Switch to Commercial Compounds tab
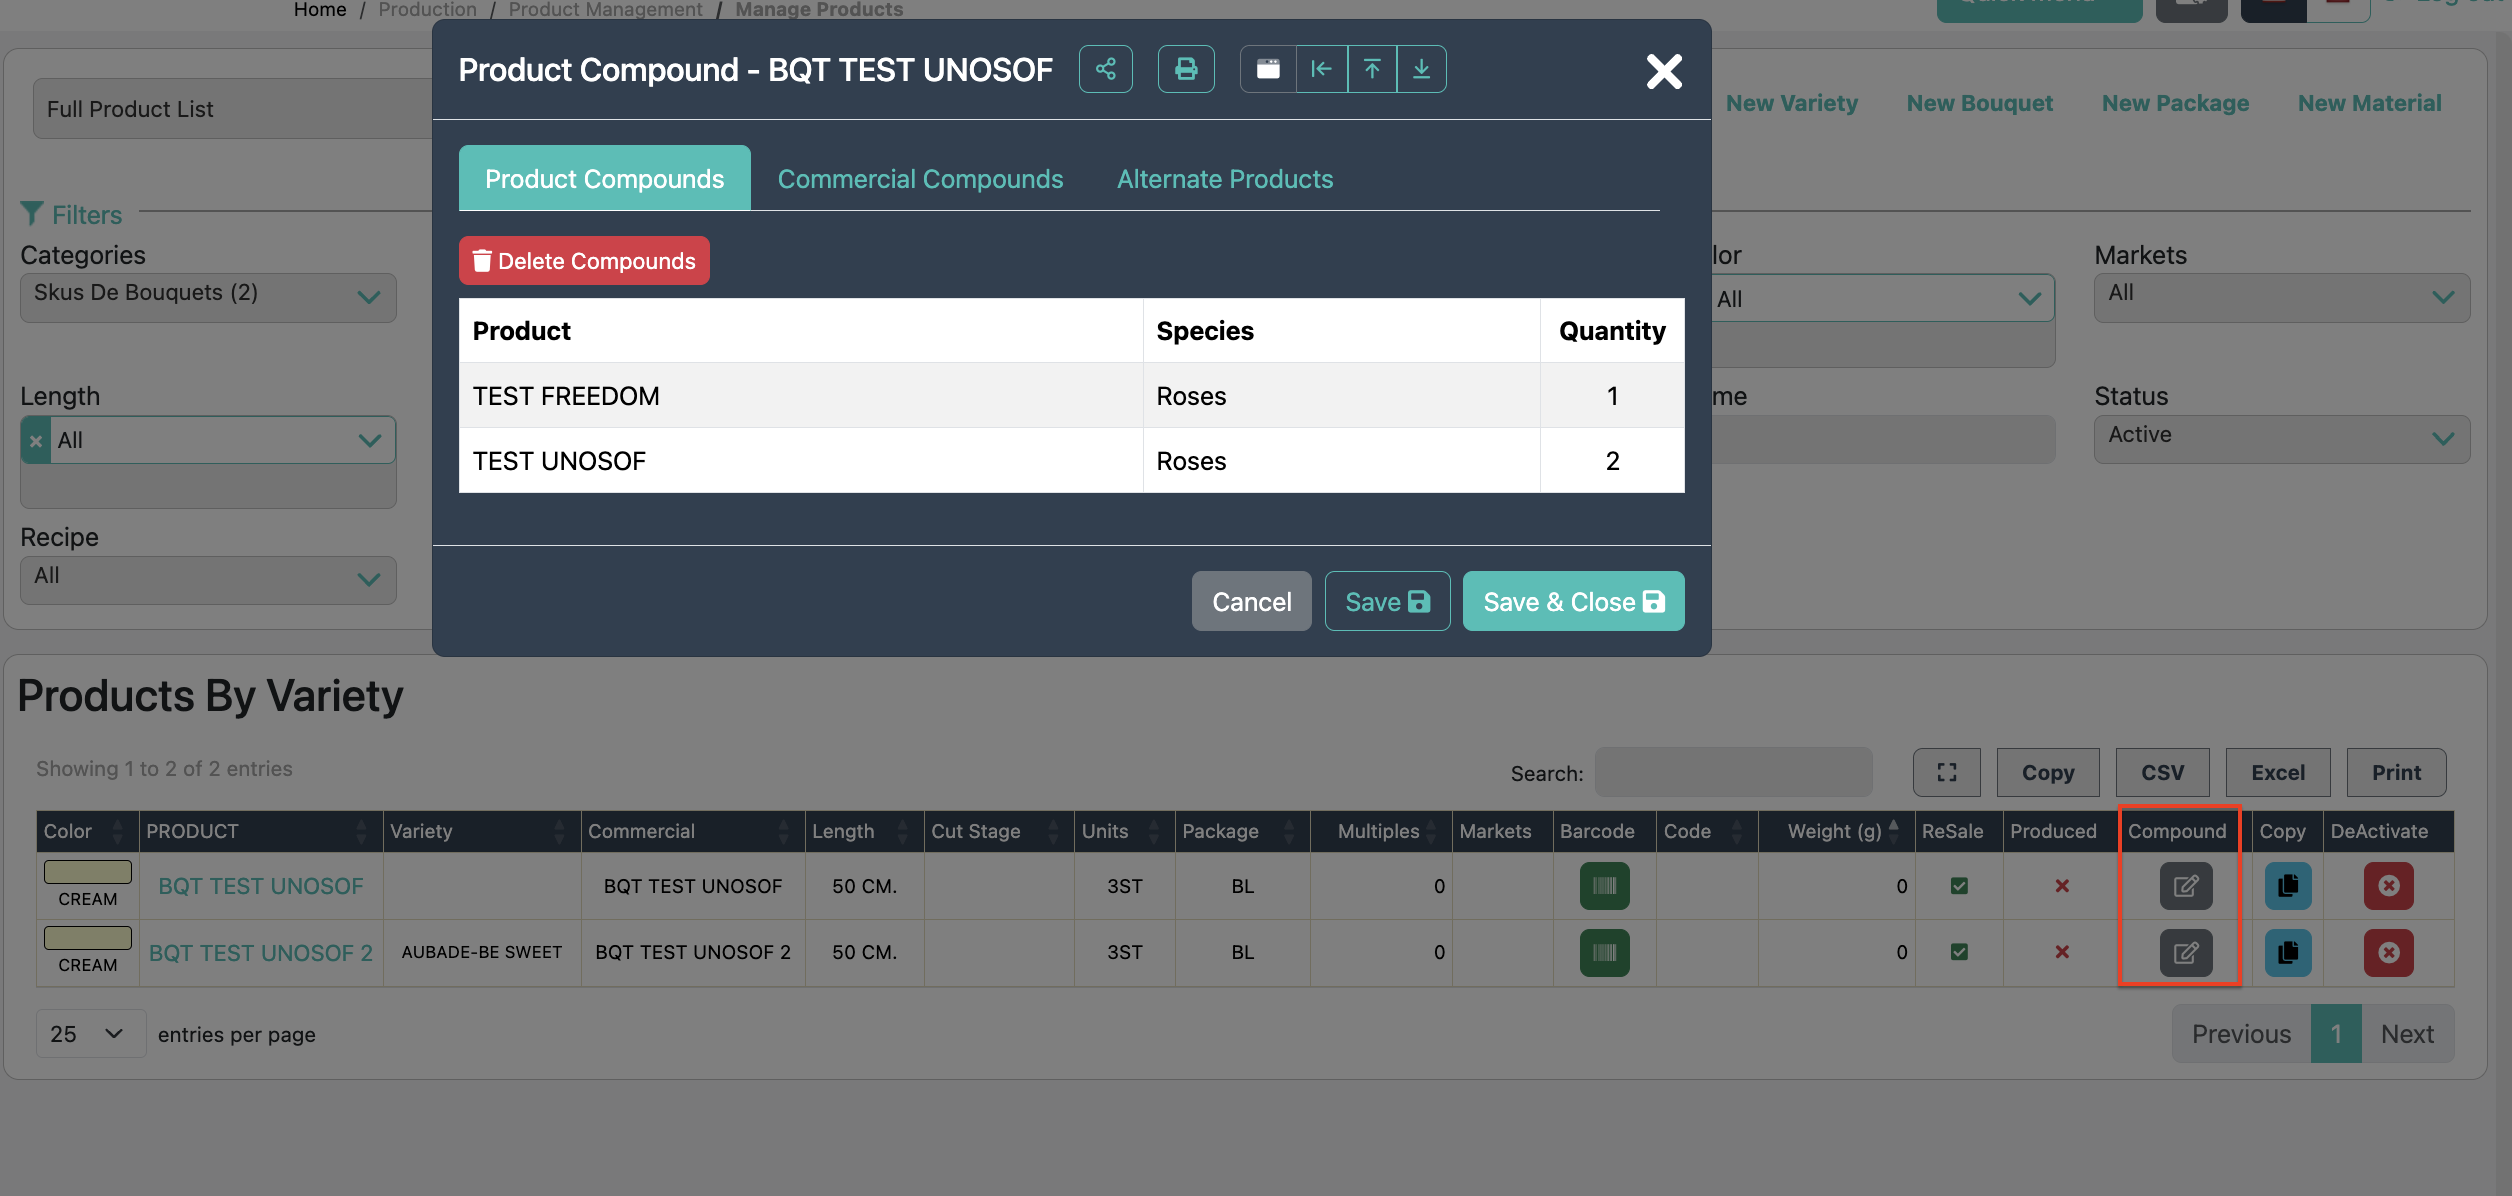This screenshot has height=1196, width=2512. point(920,179)
